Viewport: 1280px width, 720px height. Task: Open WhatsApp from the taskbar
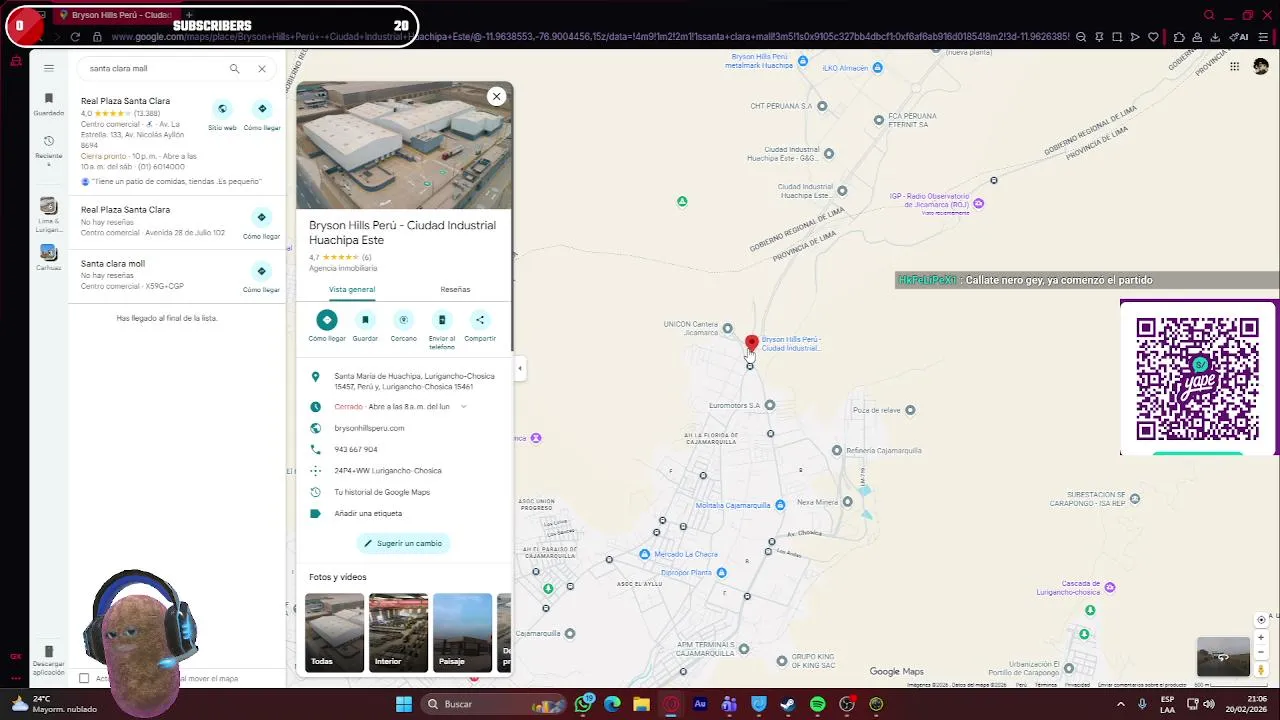584,704
